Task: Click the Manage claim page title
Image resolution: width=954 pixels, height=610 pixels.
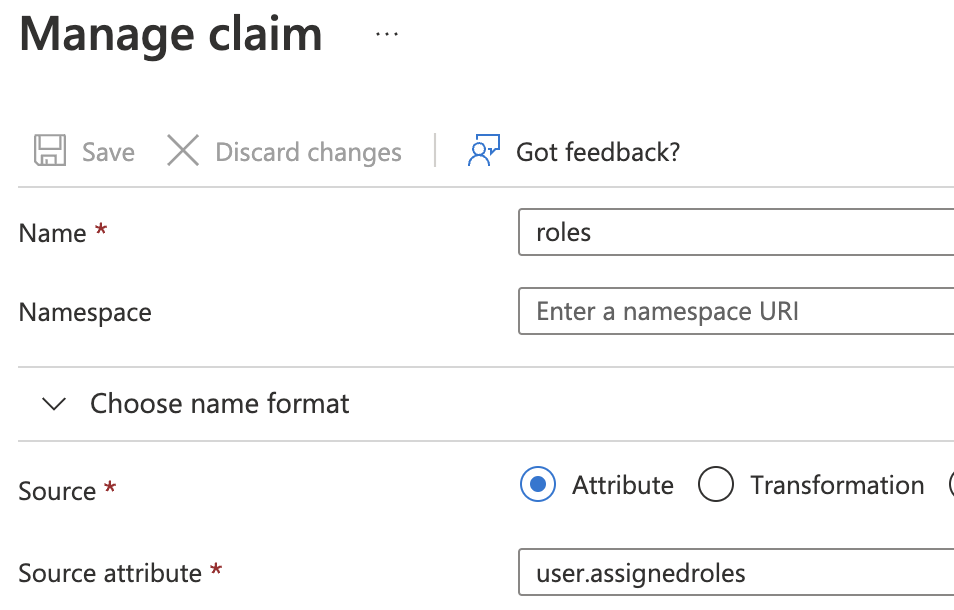Action: coord(171,35)
